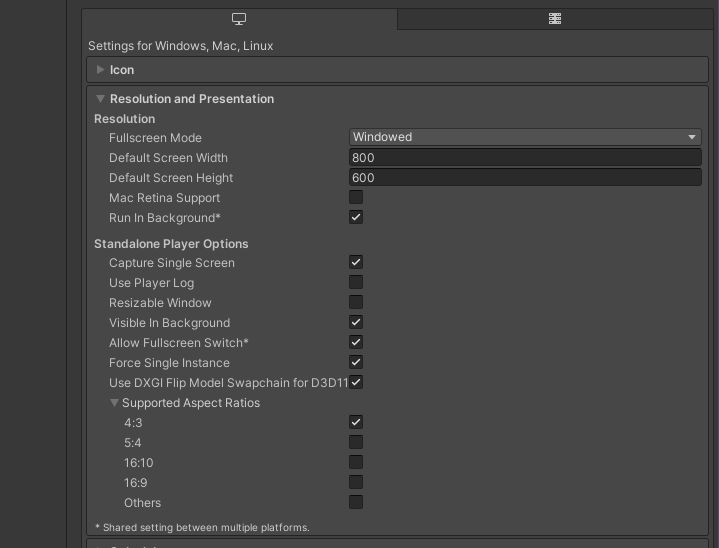The image size is (719, 548).
Task: Enable Use Player Log checkbox
Action: [356, 282]
